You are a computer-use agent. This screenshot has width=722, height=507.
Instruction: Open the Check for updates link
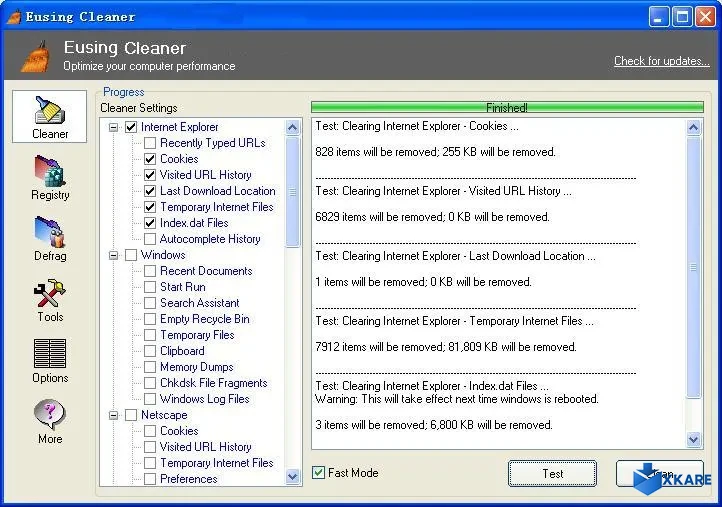click(x=662, y=61)
